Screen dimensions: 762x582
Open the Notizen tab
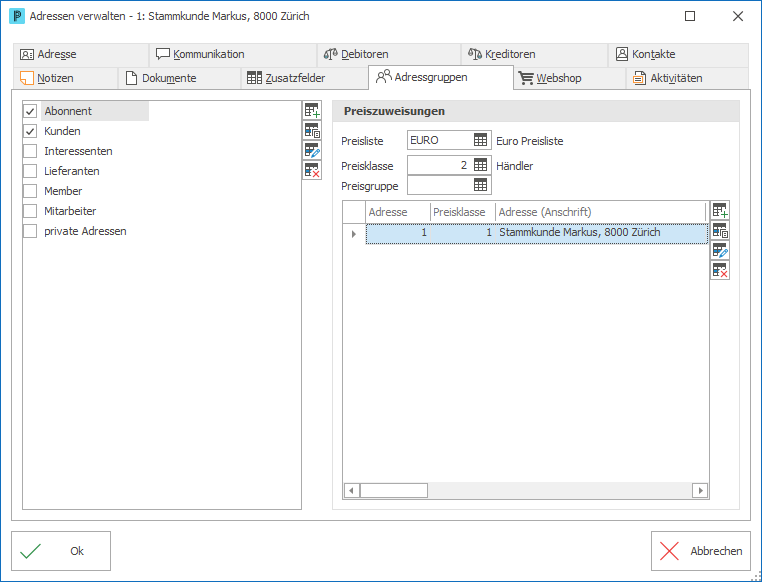click(65, 78)
